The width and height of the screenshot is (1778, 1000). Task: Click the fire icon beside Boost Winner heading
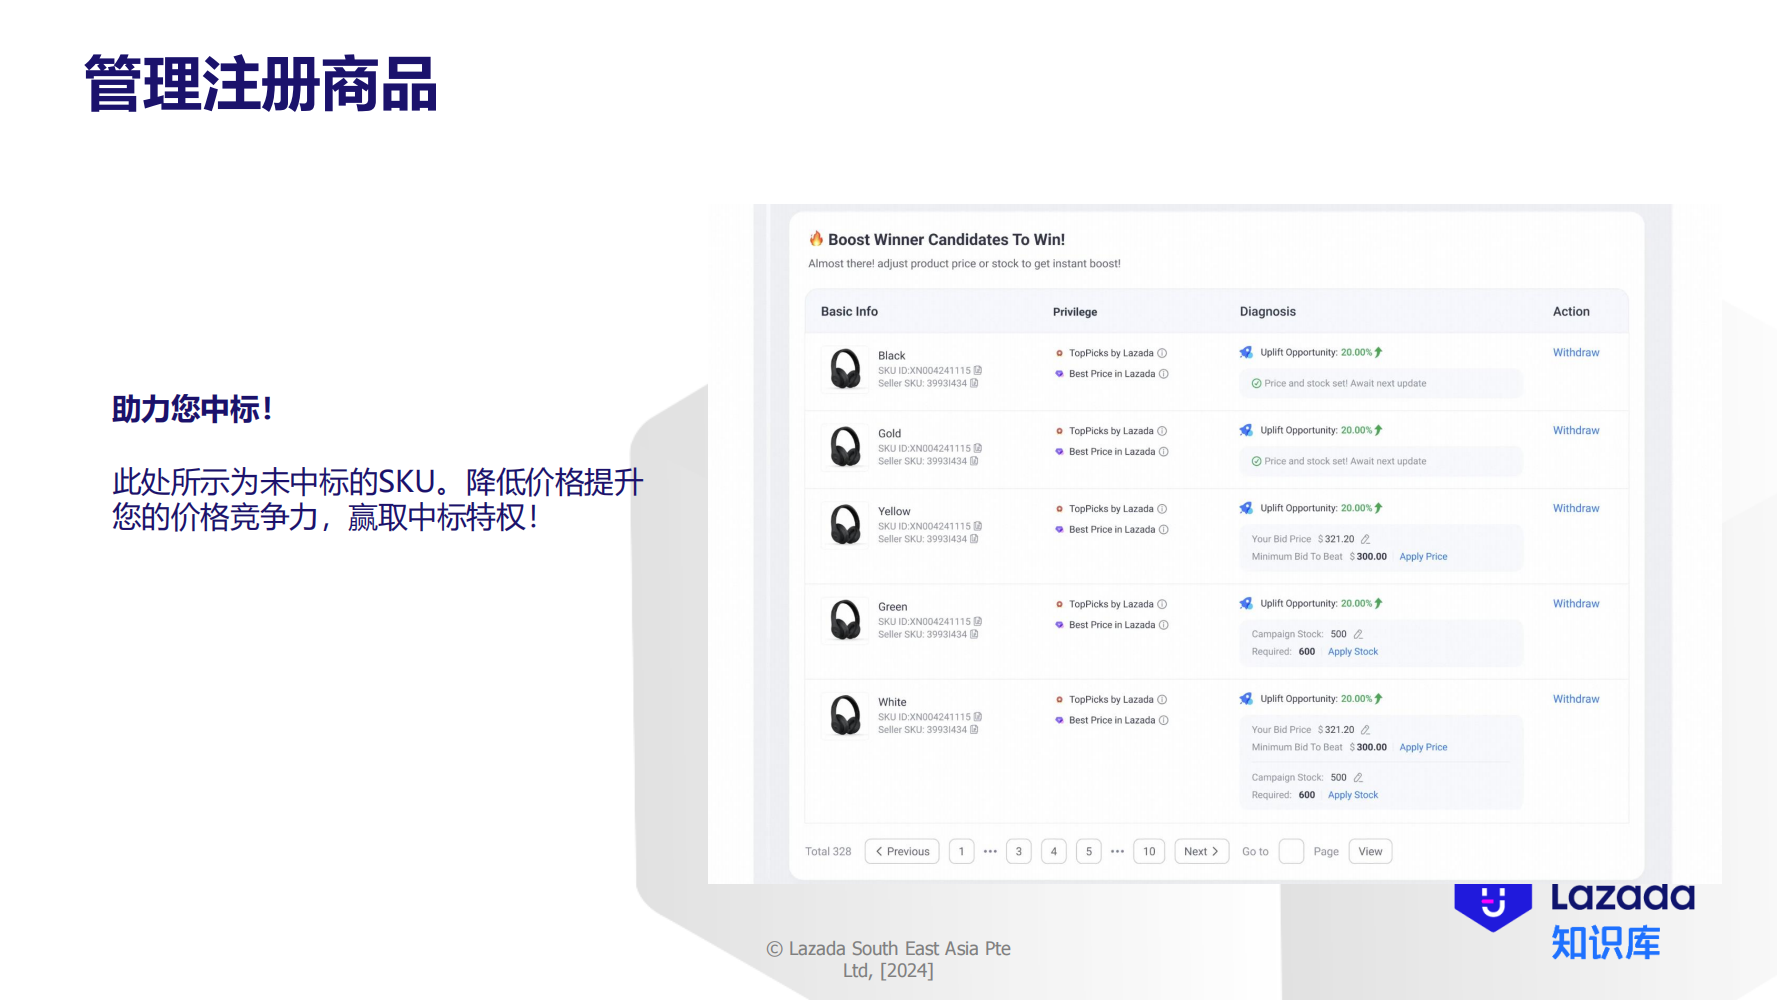[x=816, y=239]
